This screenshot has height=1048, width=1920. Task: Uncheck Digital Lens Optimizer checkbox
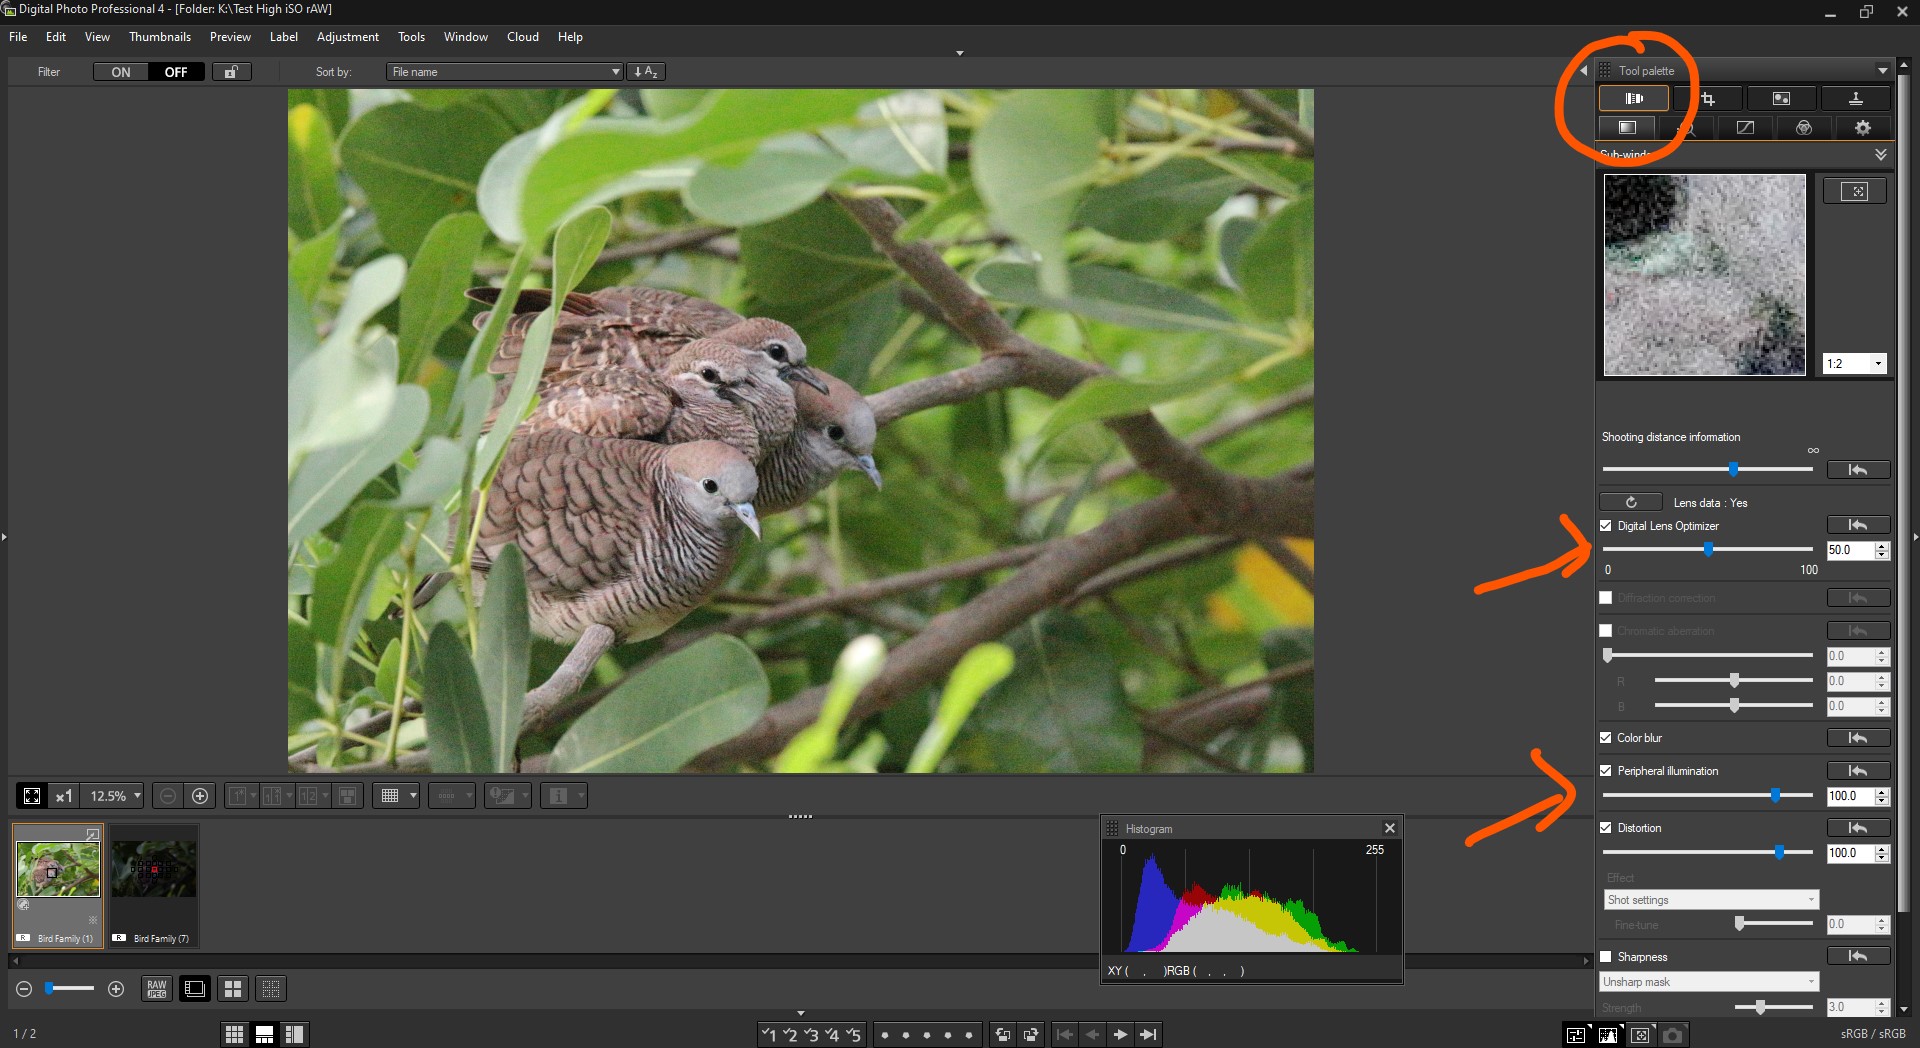(1606, 526)
